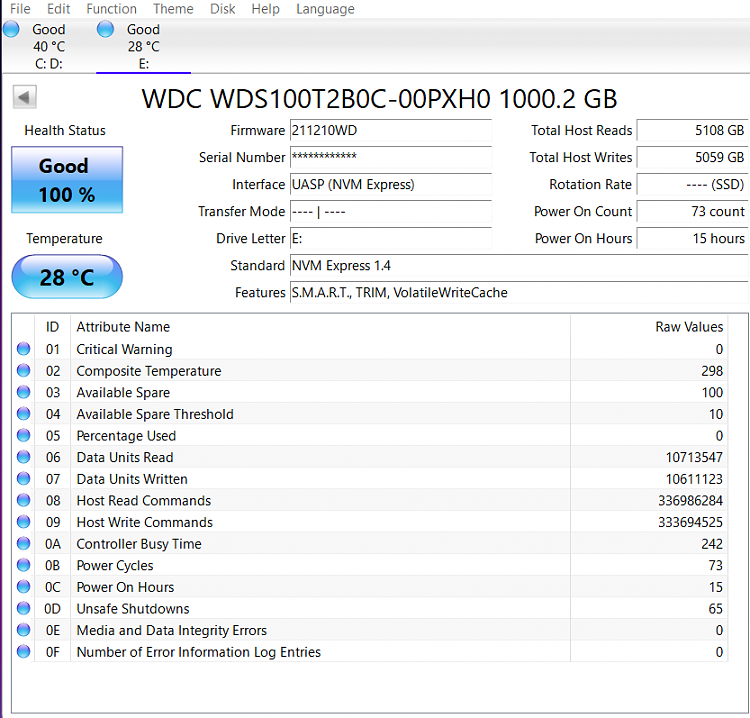Select the Composite Temperature attribute name
This screenshot has height=718, width=750.
(x=149, y=371)
